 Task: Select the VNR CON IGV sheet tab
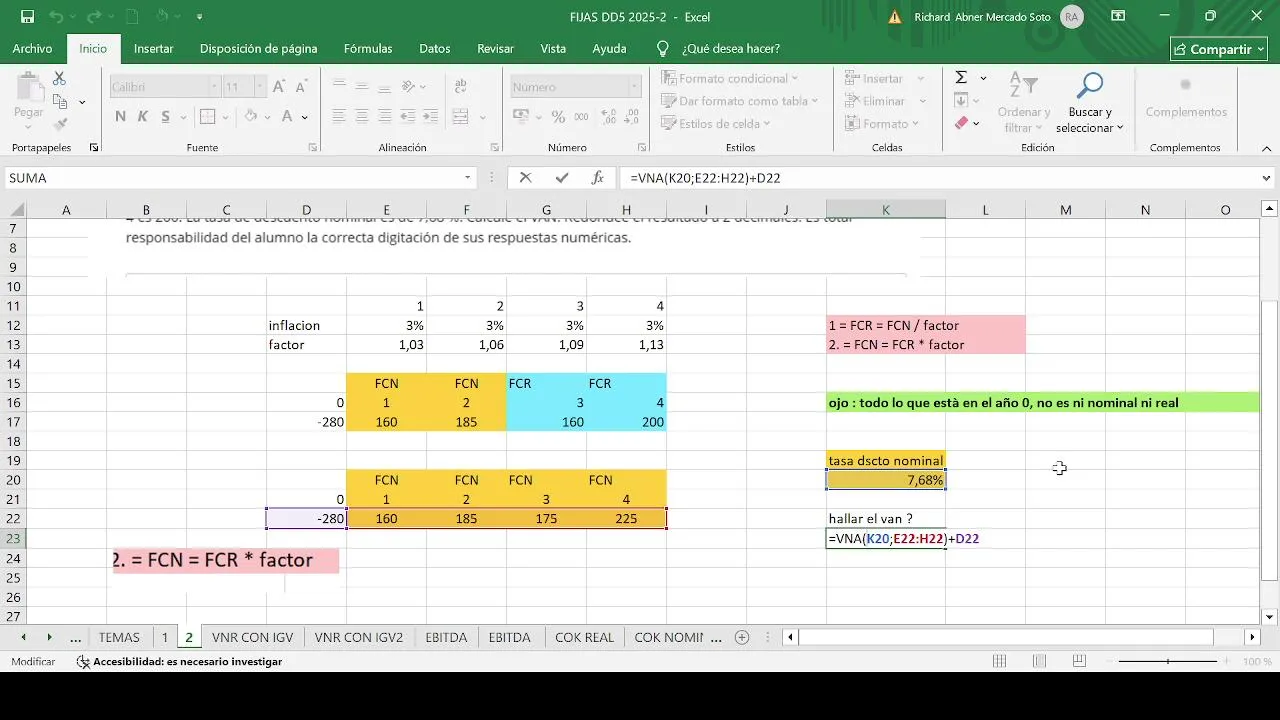(x=253, y=637)
